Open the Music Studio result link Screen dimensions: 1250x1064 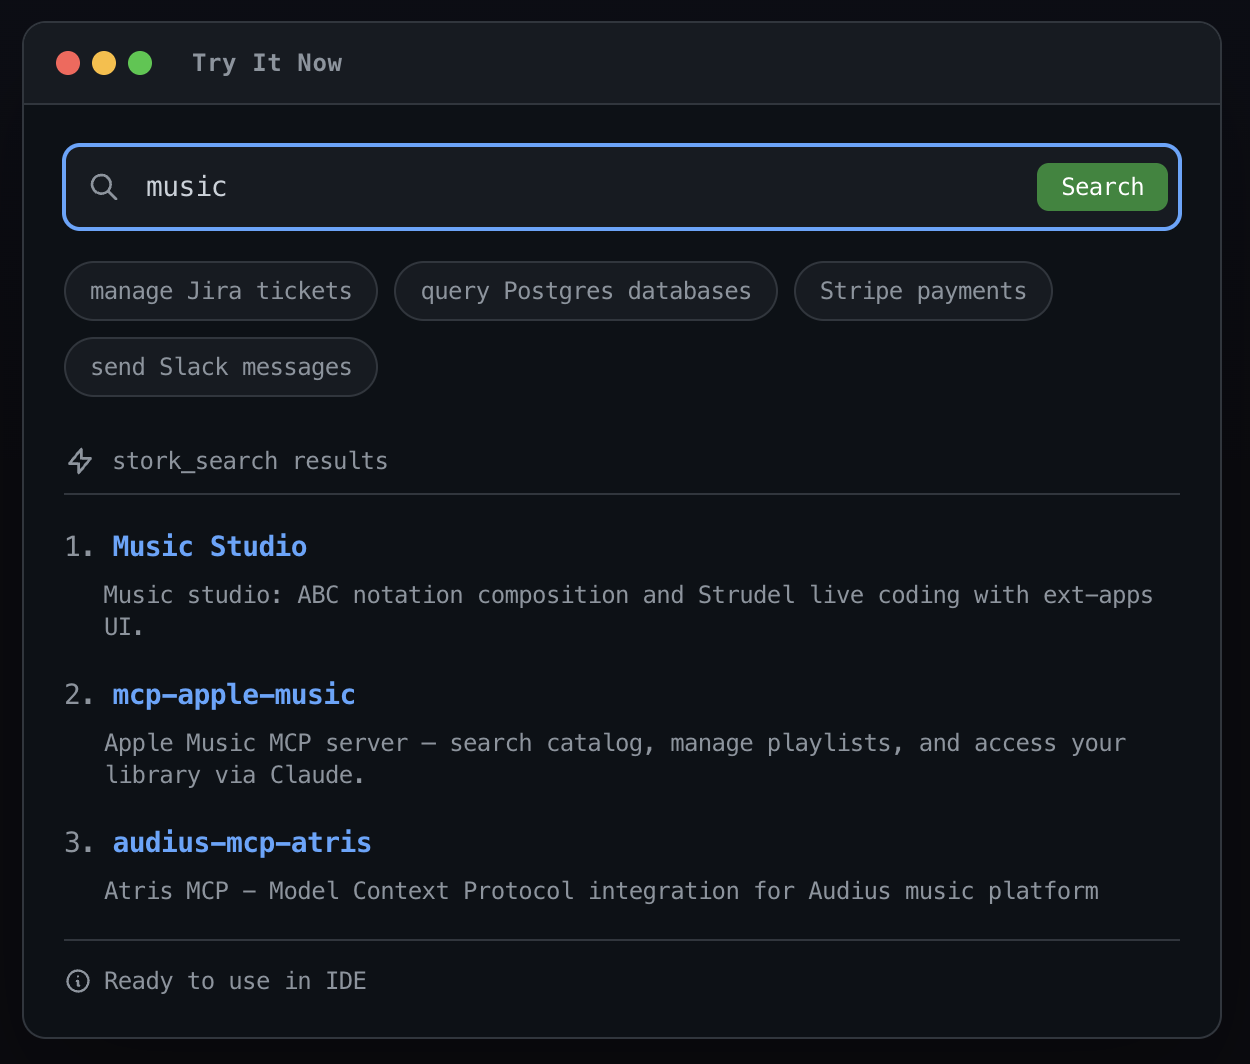pos(209,546)
